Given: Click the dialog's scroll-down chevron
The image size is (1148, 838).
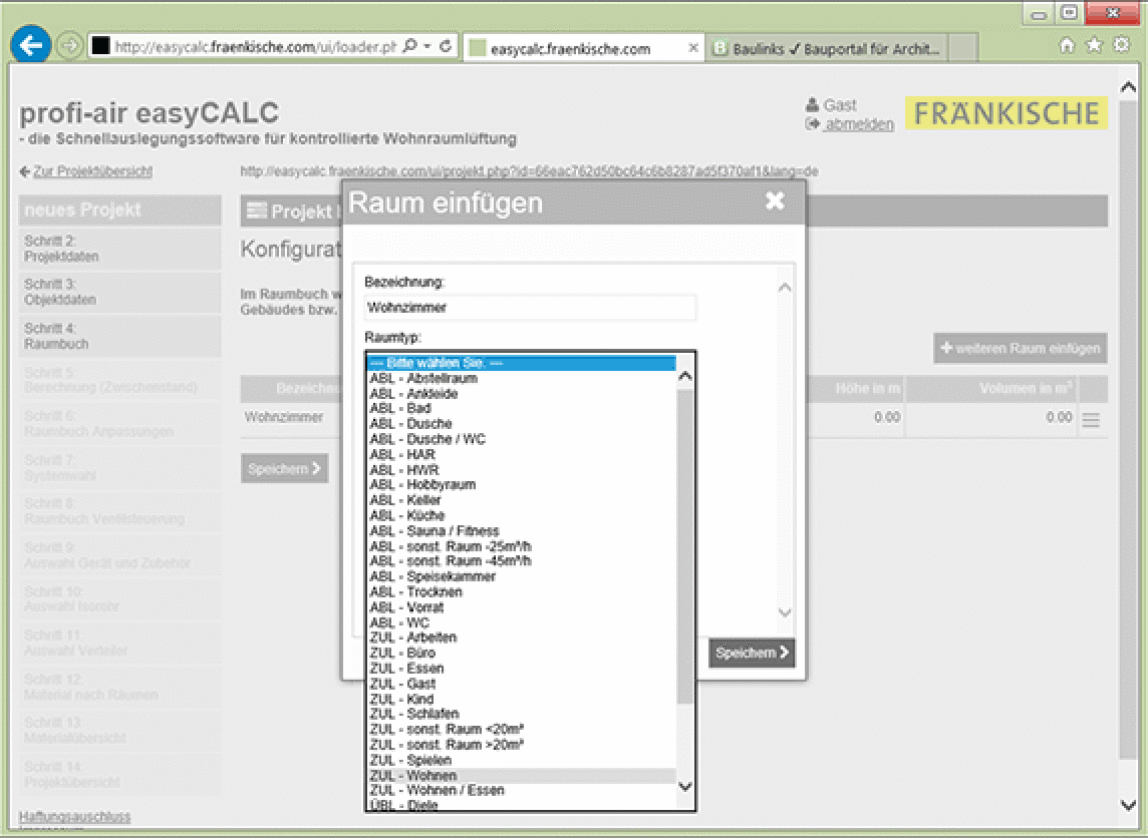Looking at the screenshot, I should (x=784, y=613).
